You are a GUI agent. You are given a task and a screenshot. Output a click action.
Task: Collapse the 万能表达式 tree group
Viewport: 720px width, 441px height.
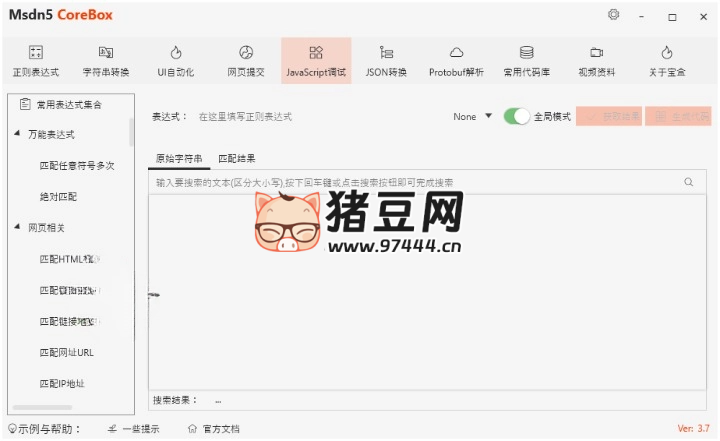pyautogui.click(x=17, y=134)
